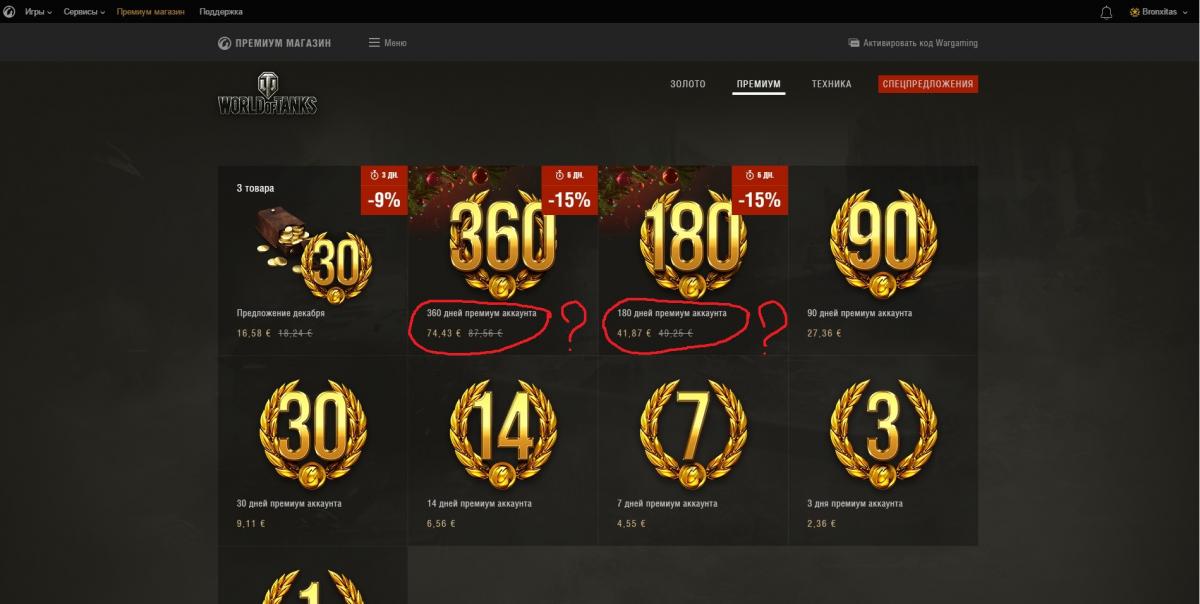This screenshot has width=1200, height=604.
Task: Expand the Сервисы dropdown menu
Action: pyautogui.click(x=84, y=12)
